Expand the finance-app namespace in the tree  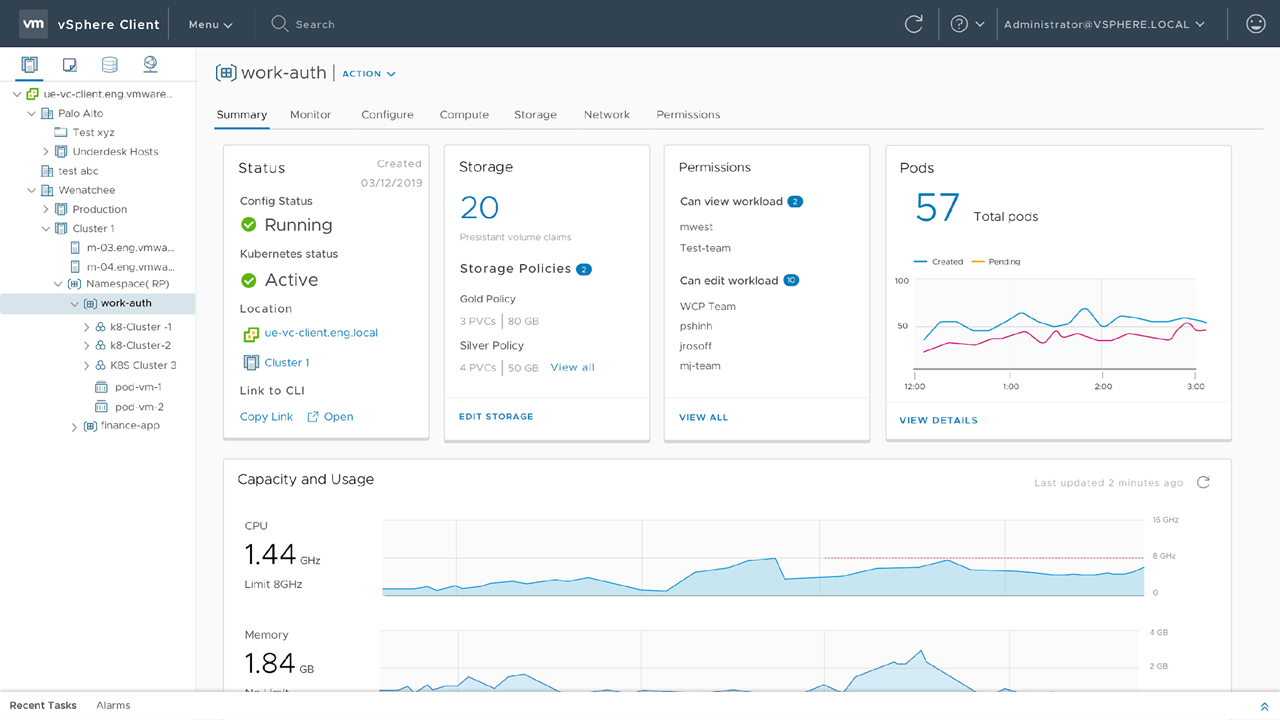point(73,425)
